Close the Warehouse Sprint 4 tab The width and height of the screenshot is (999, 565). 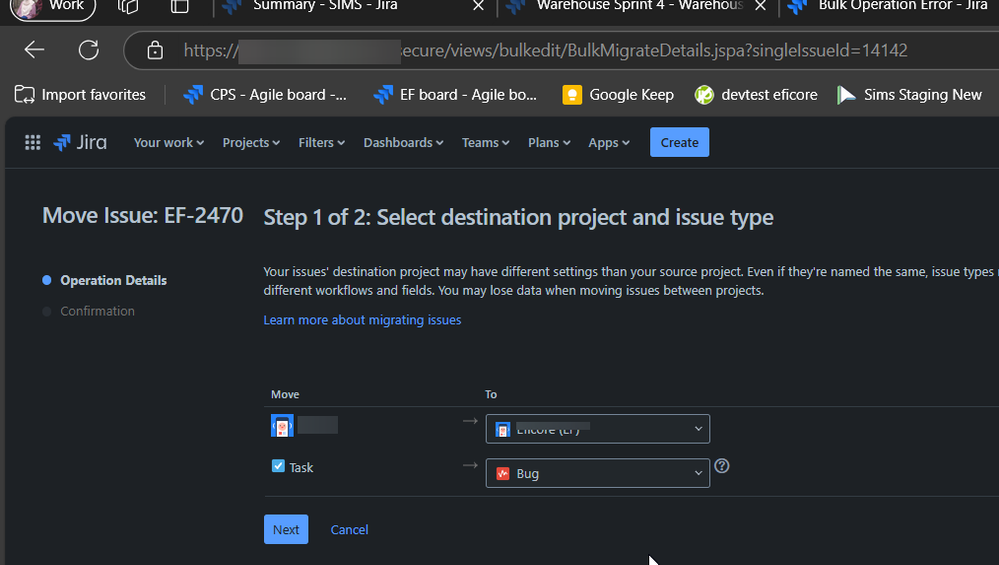760,6
